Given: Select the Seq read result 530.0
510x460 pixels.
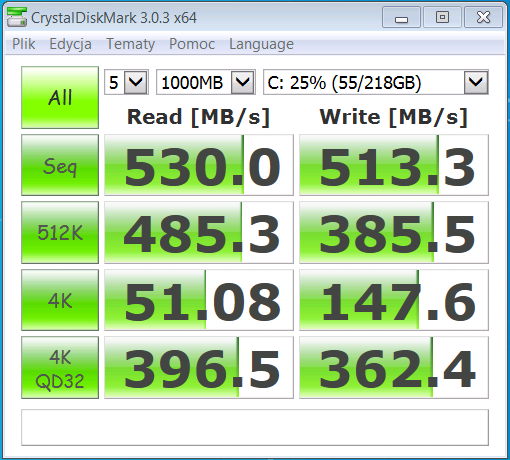Looking at the screenshot, I should tap(199, 165).
